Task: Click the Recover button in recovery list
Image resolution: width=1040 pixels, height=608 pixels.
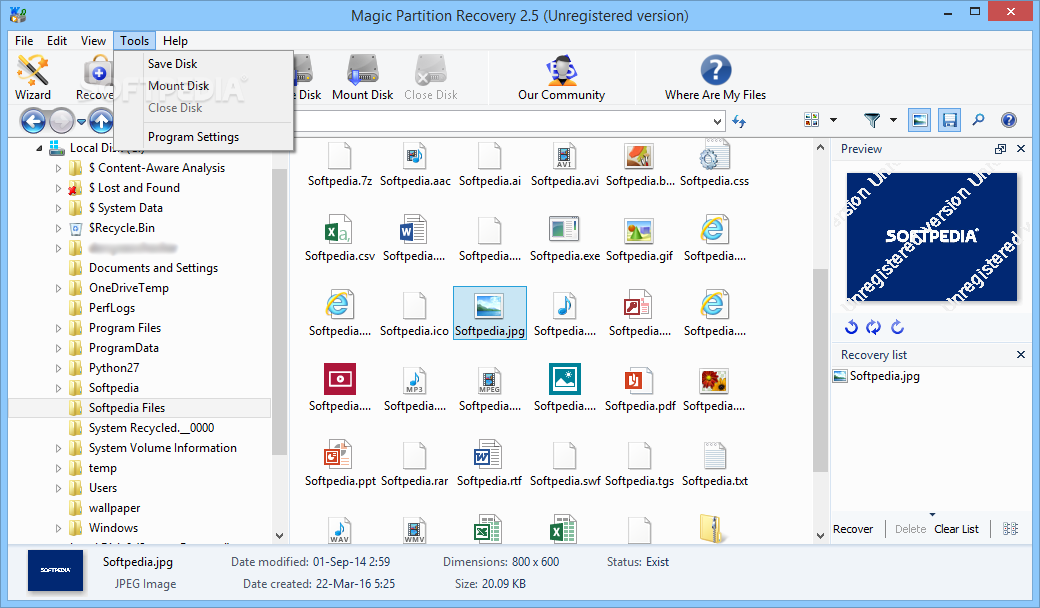Action: [x=853, y=528]
